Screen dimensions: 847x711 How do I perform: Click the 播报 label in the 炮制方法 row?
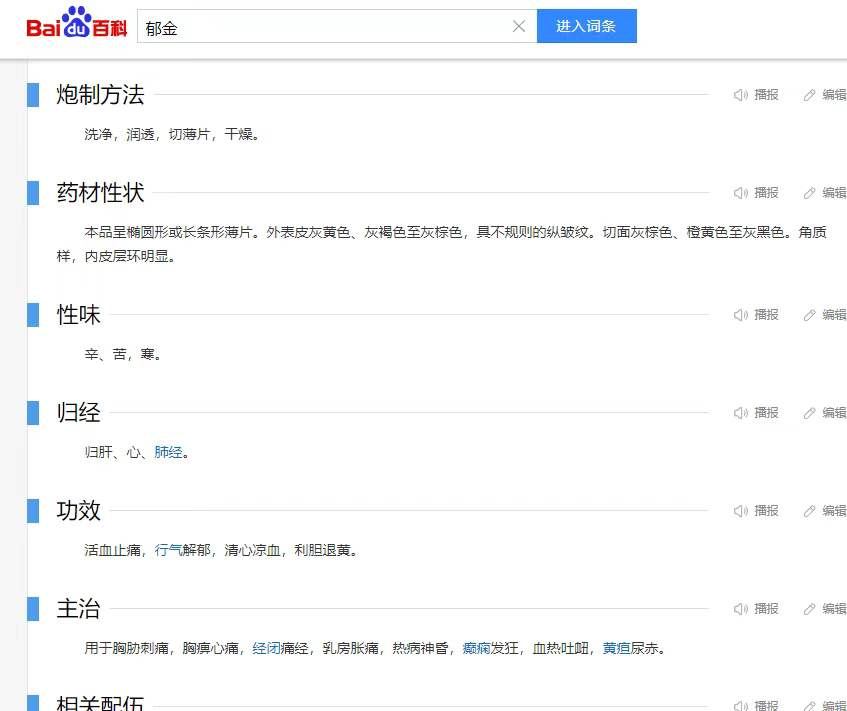tap(766, 95)
